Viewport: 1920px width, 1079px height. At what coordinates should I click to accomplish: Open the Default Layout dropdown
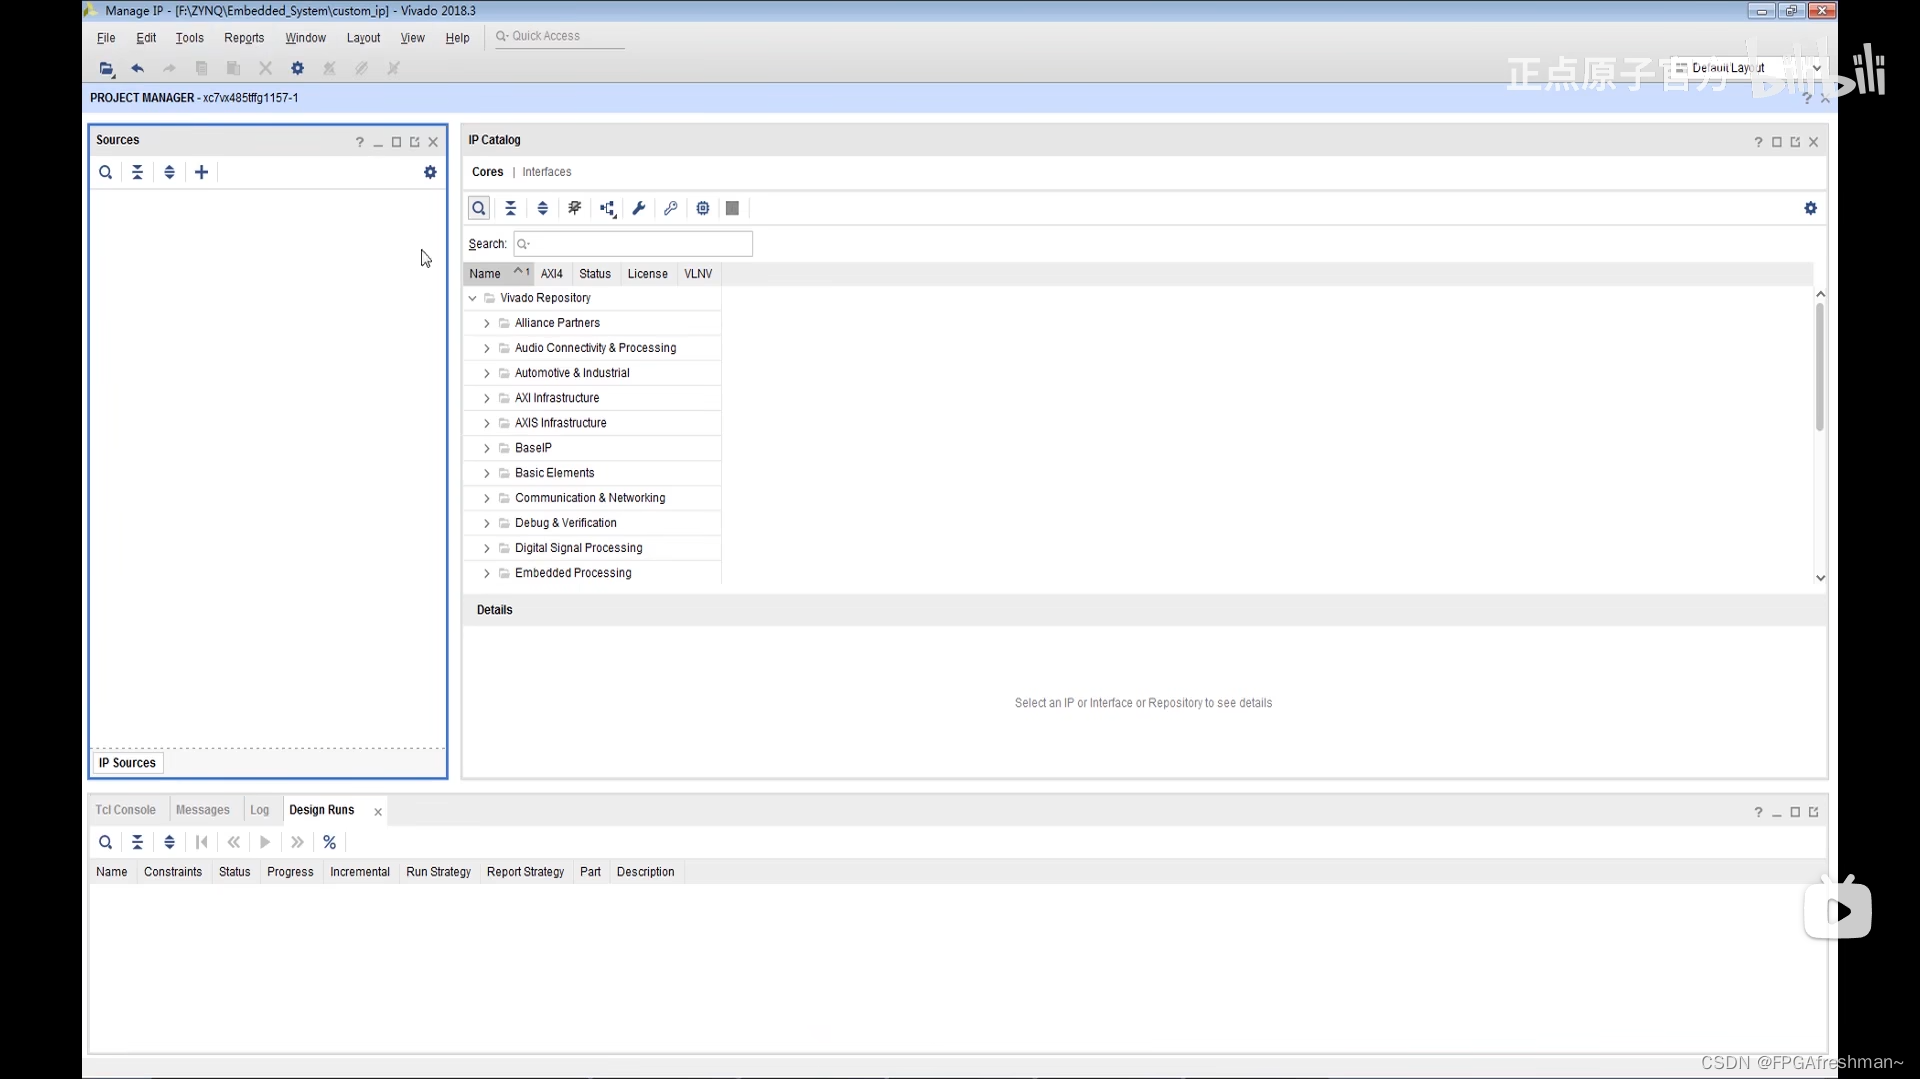click(x=1817, y=68)
